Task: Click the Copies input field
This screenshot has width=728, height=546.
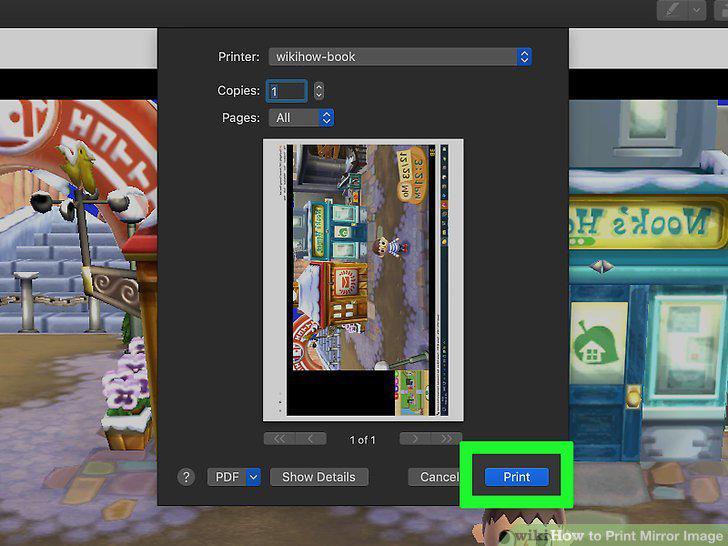Action: 286,91
